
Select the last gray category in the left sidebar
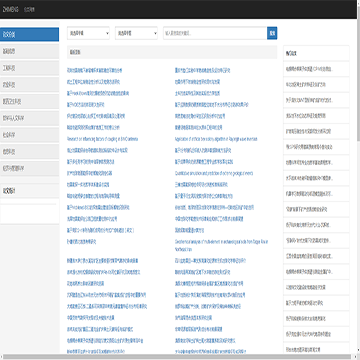pos(29,168)
